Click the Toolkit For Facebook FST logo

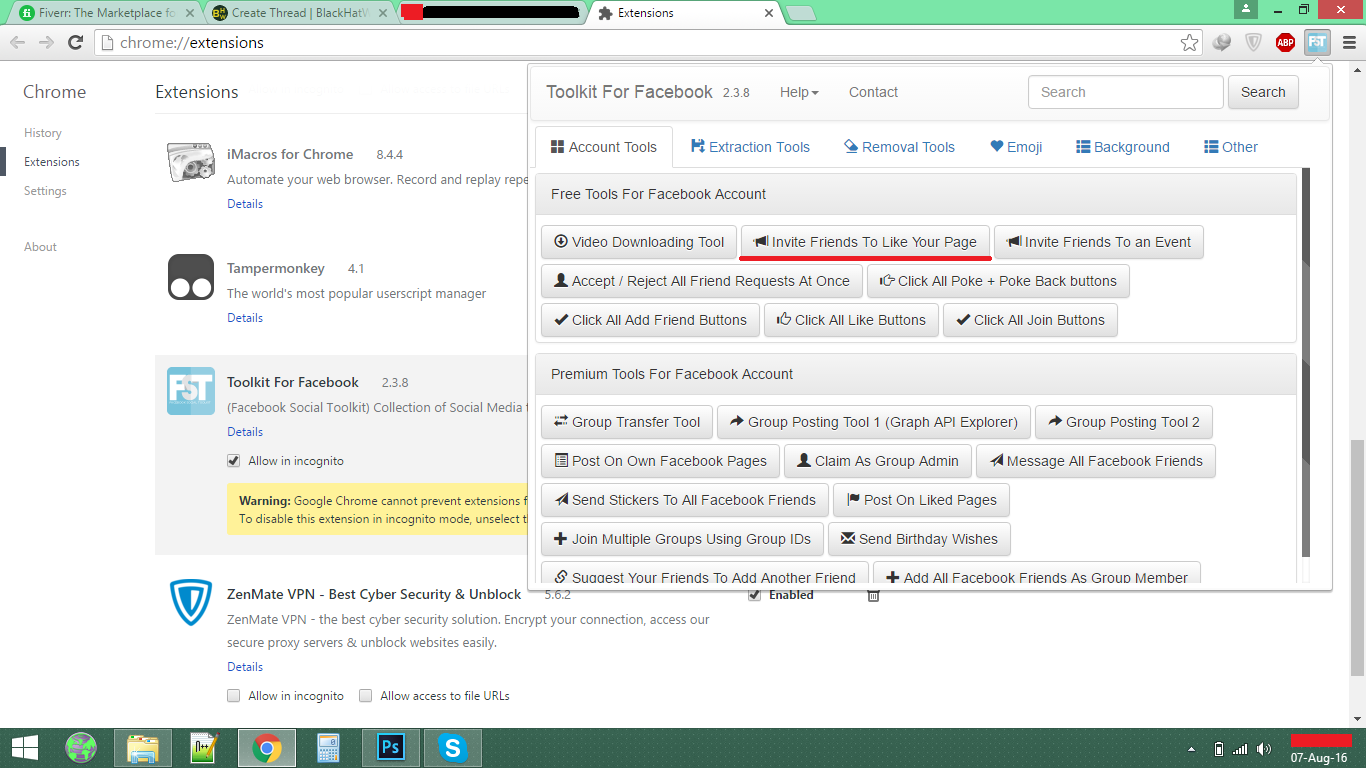tap(191, 391)
